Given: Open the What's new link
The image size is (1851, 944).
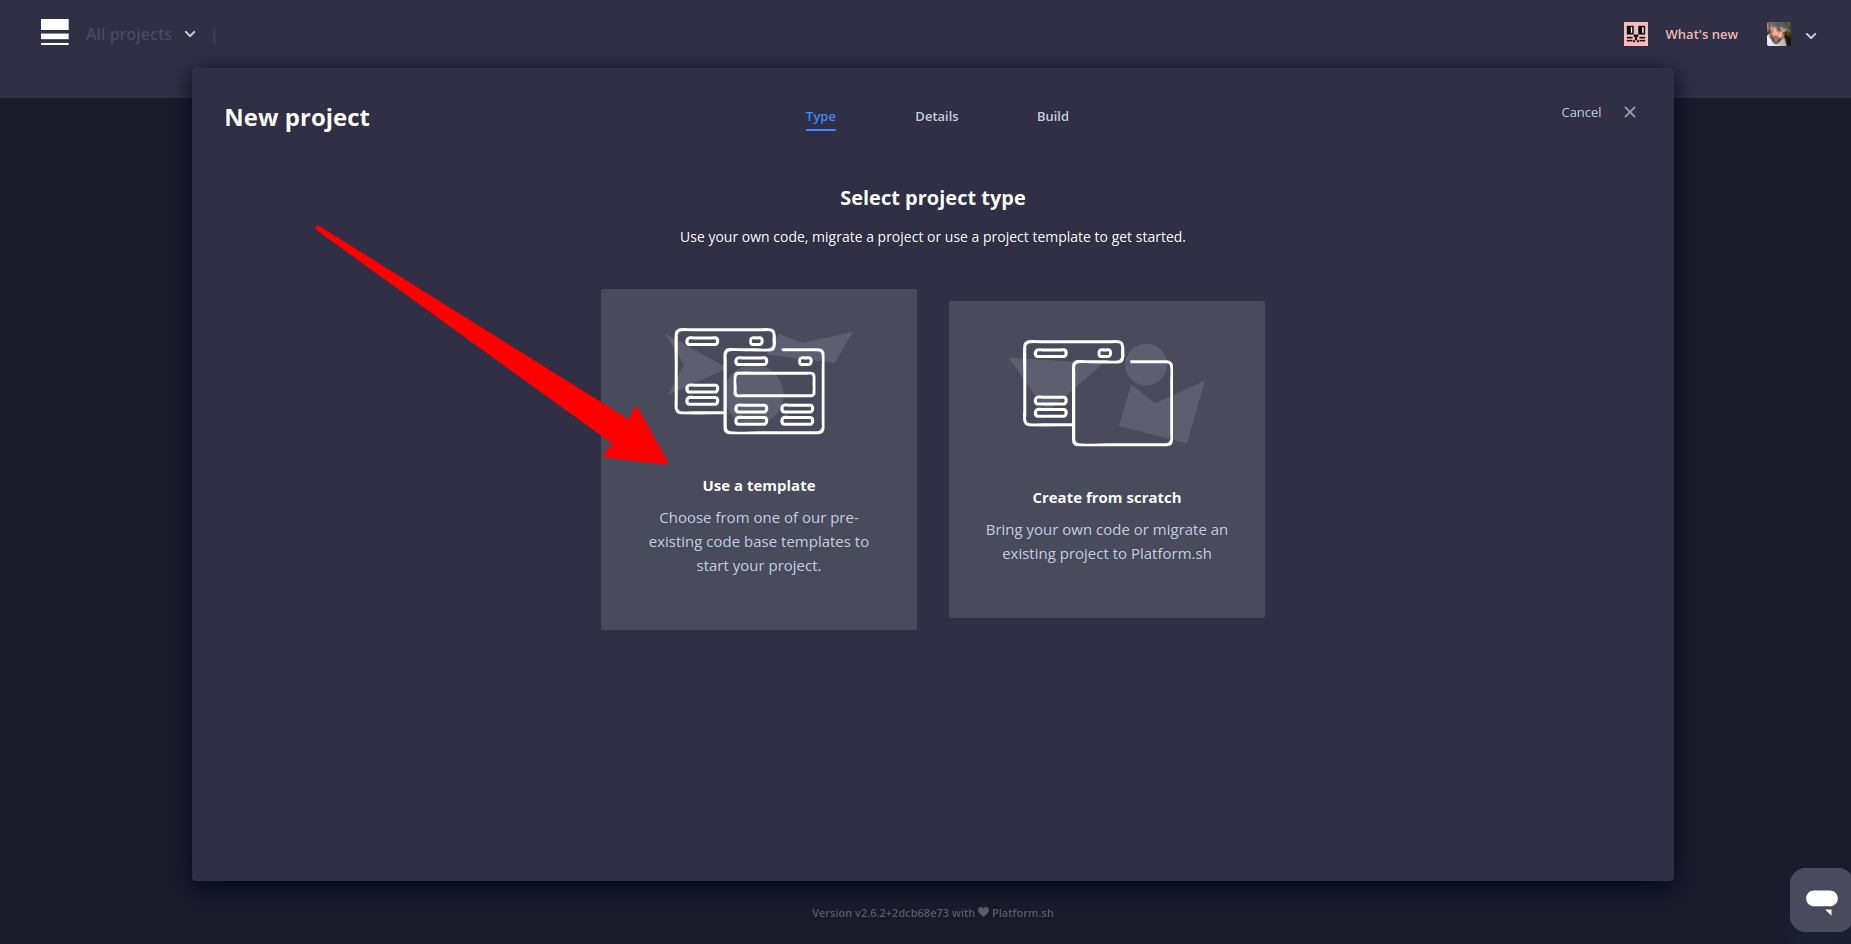Looking at the screenshot, I should (1701, 34).
